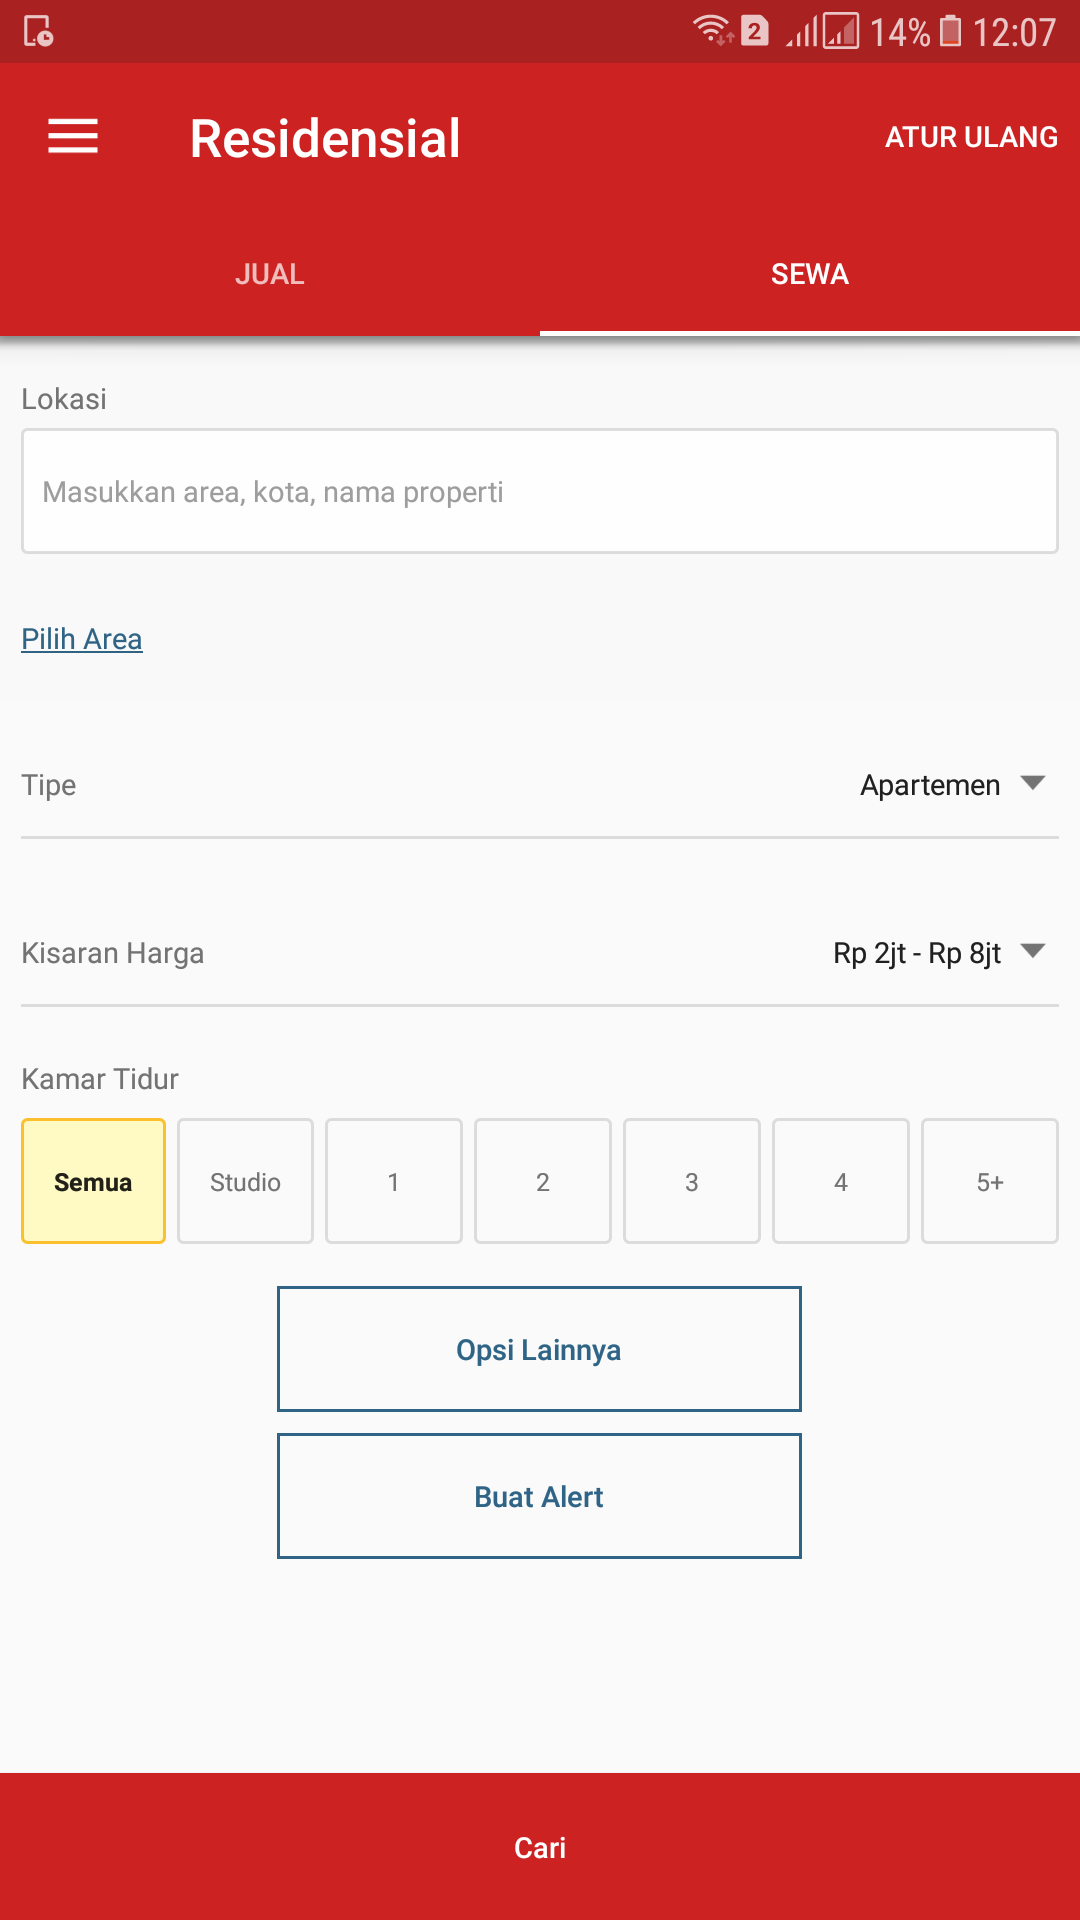The image size is (1080, 1920).
Task: Expand the Tipe Apartemen dropdown
Action: pyautogui.click(x=950, y=785)
